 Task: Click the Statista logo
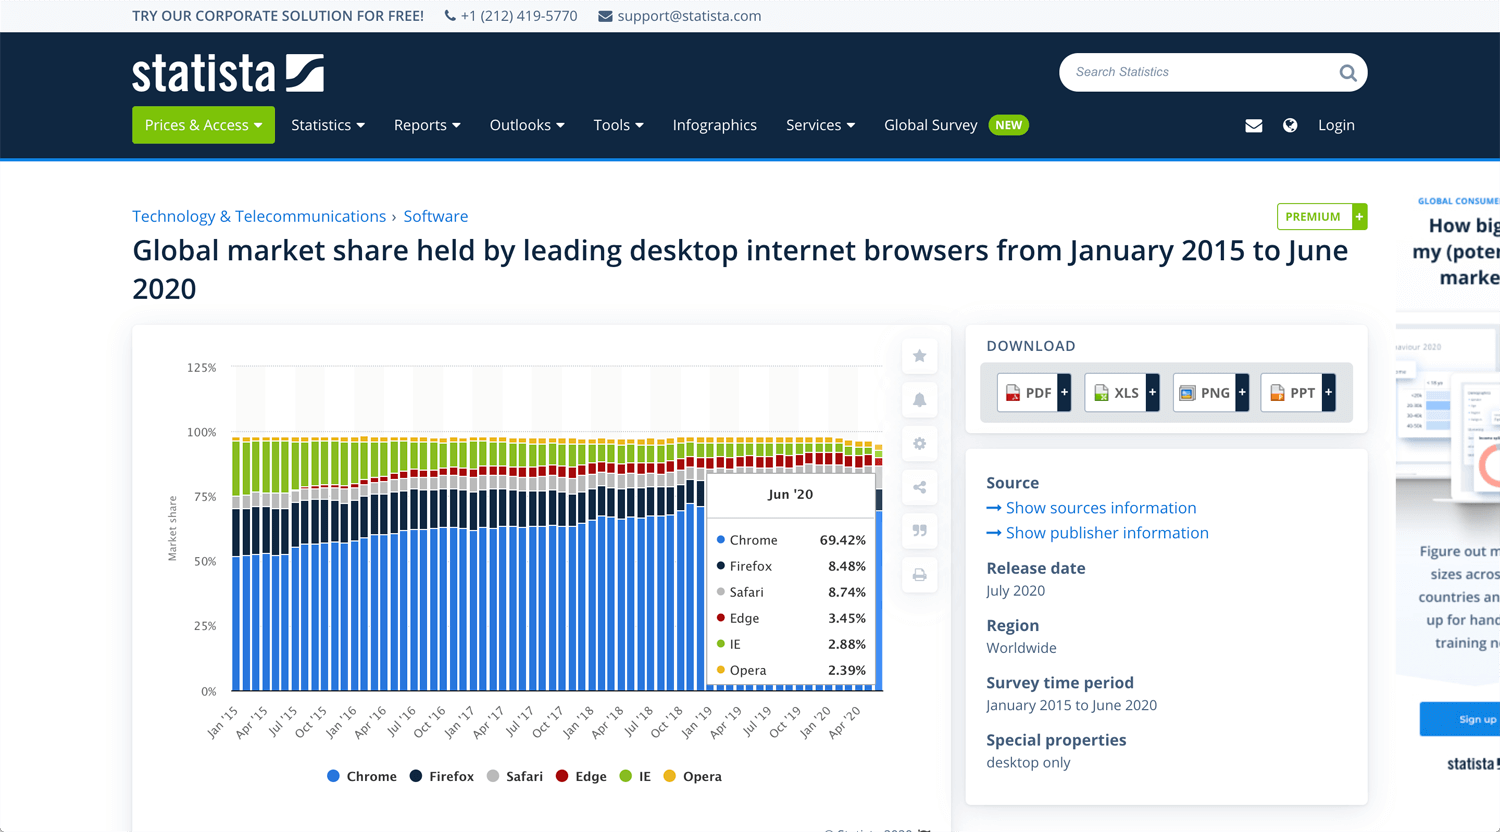pyautogui.click(x=228, y=74)
